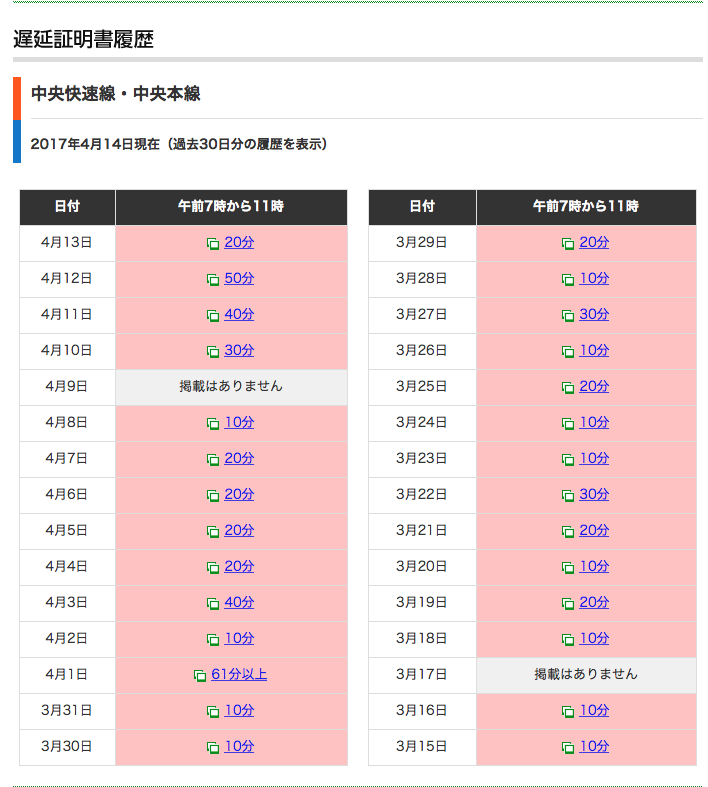
Task: Open the 10分 delay link for March 16
Action: (594, 710)
